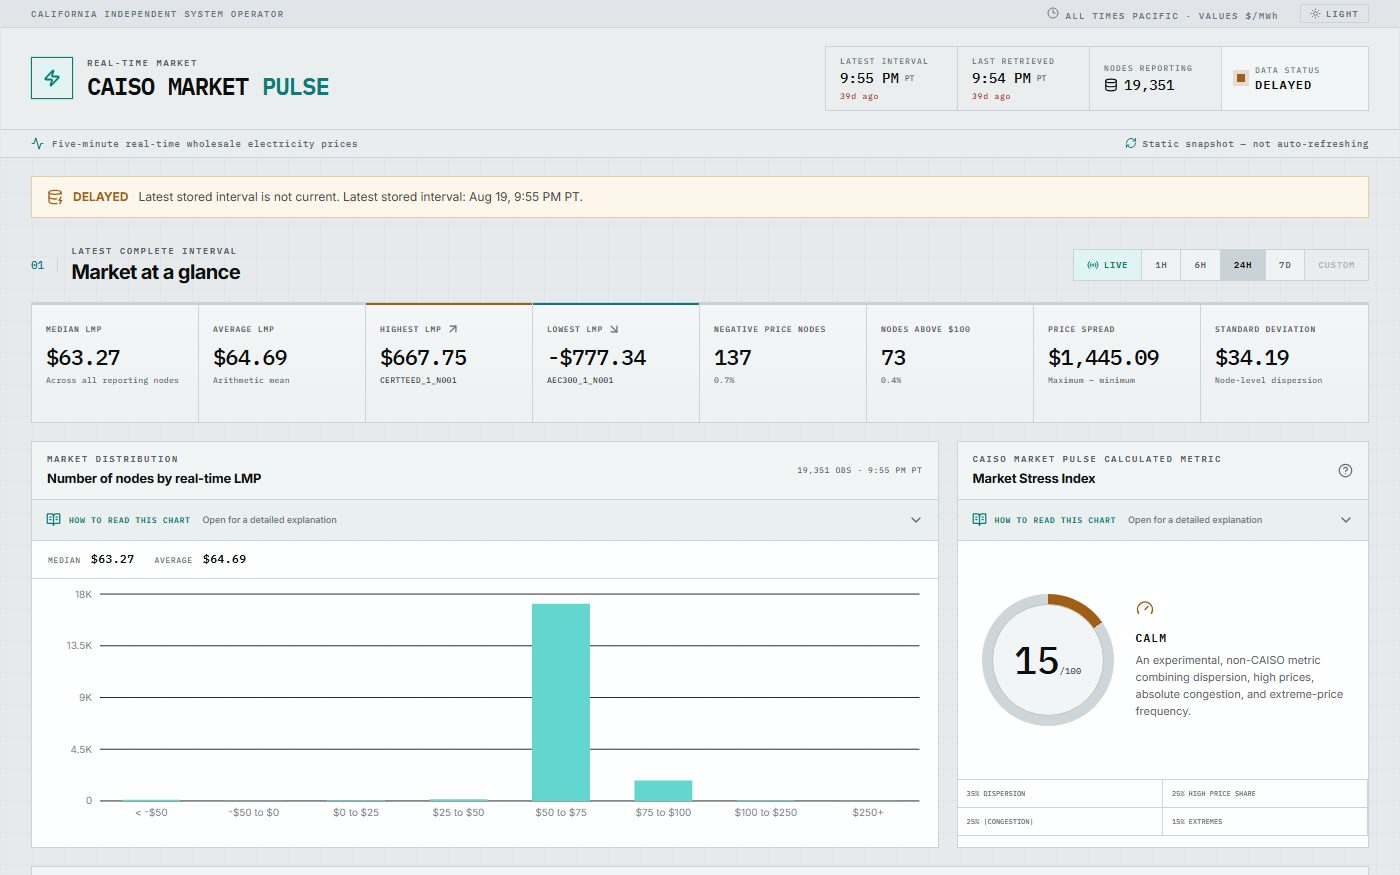Toggle the Live range mode
1400x875 pixels.
tap(1107, 265)
